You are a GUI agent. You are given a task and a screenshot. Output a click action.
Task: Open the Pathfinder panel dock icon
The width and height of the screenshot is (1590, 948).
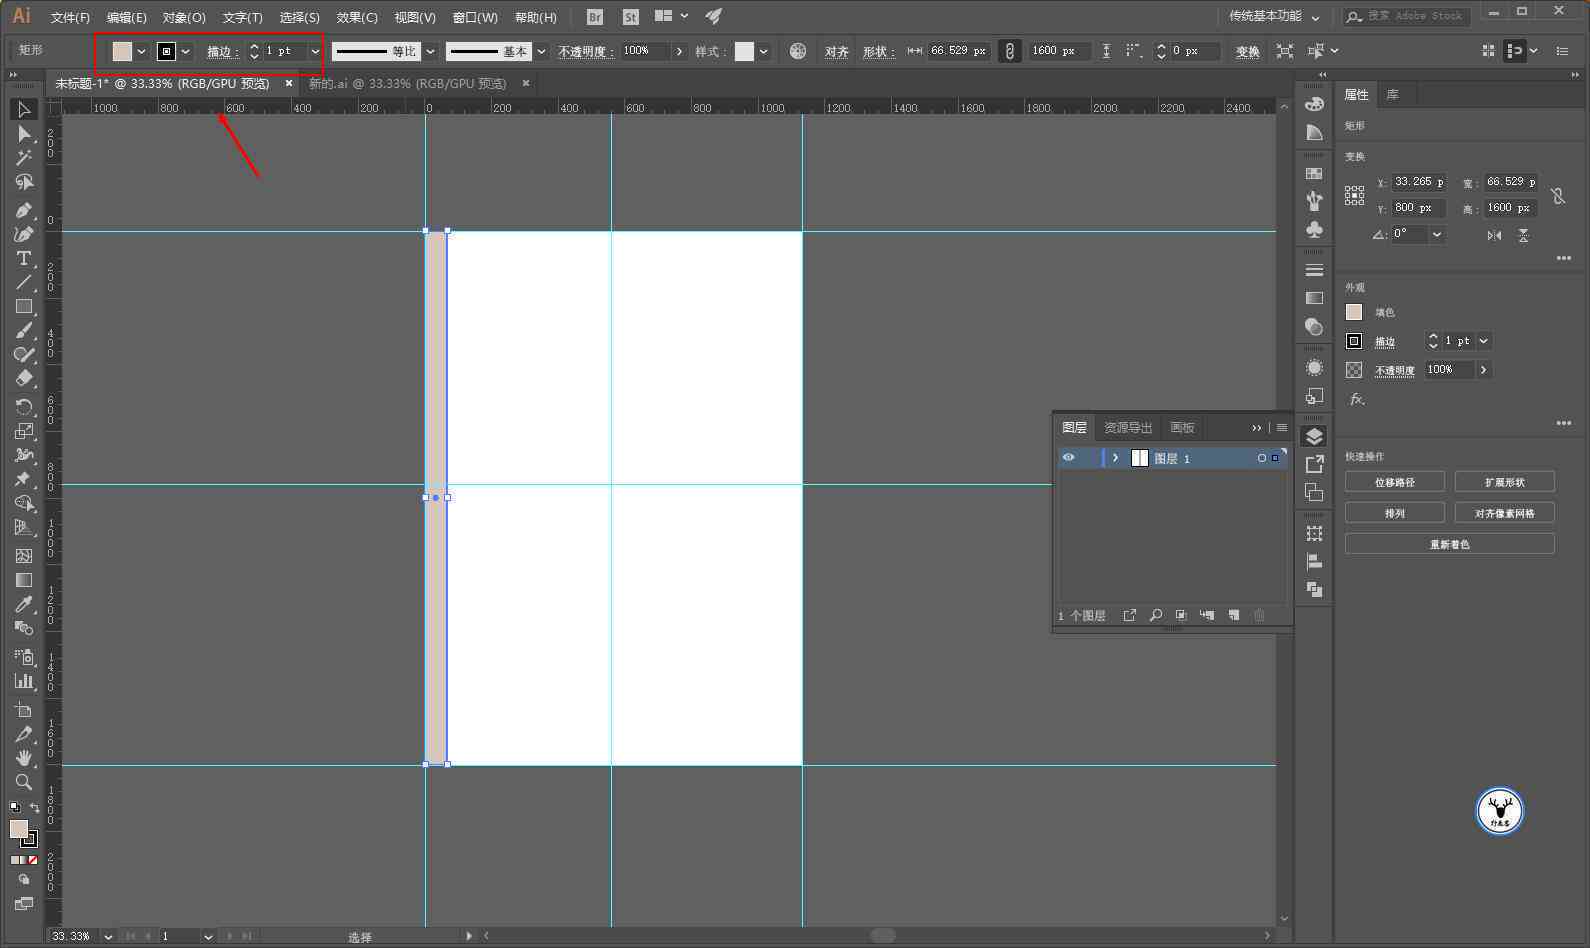point(1314,590)
